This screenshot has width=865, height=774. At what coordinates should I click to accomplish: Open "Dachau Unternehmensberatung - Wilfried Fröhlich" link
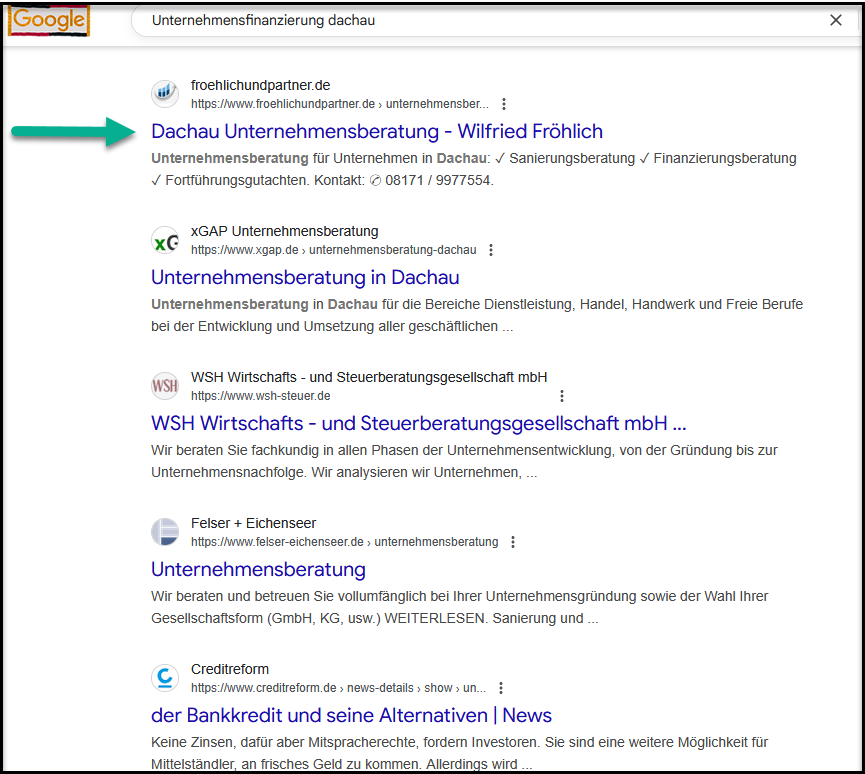tap(377, 131)
